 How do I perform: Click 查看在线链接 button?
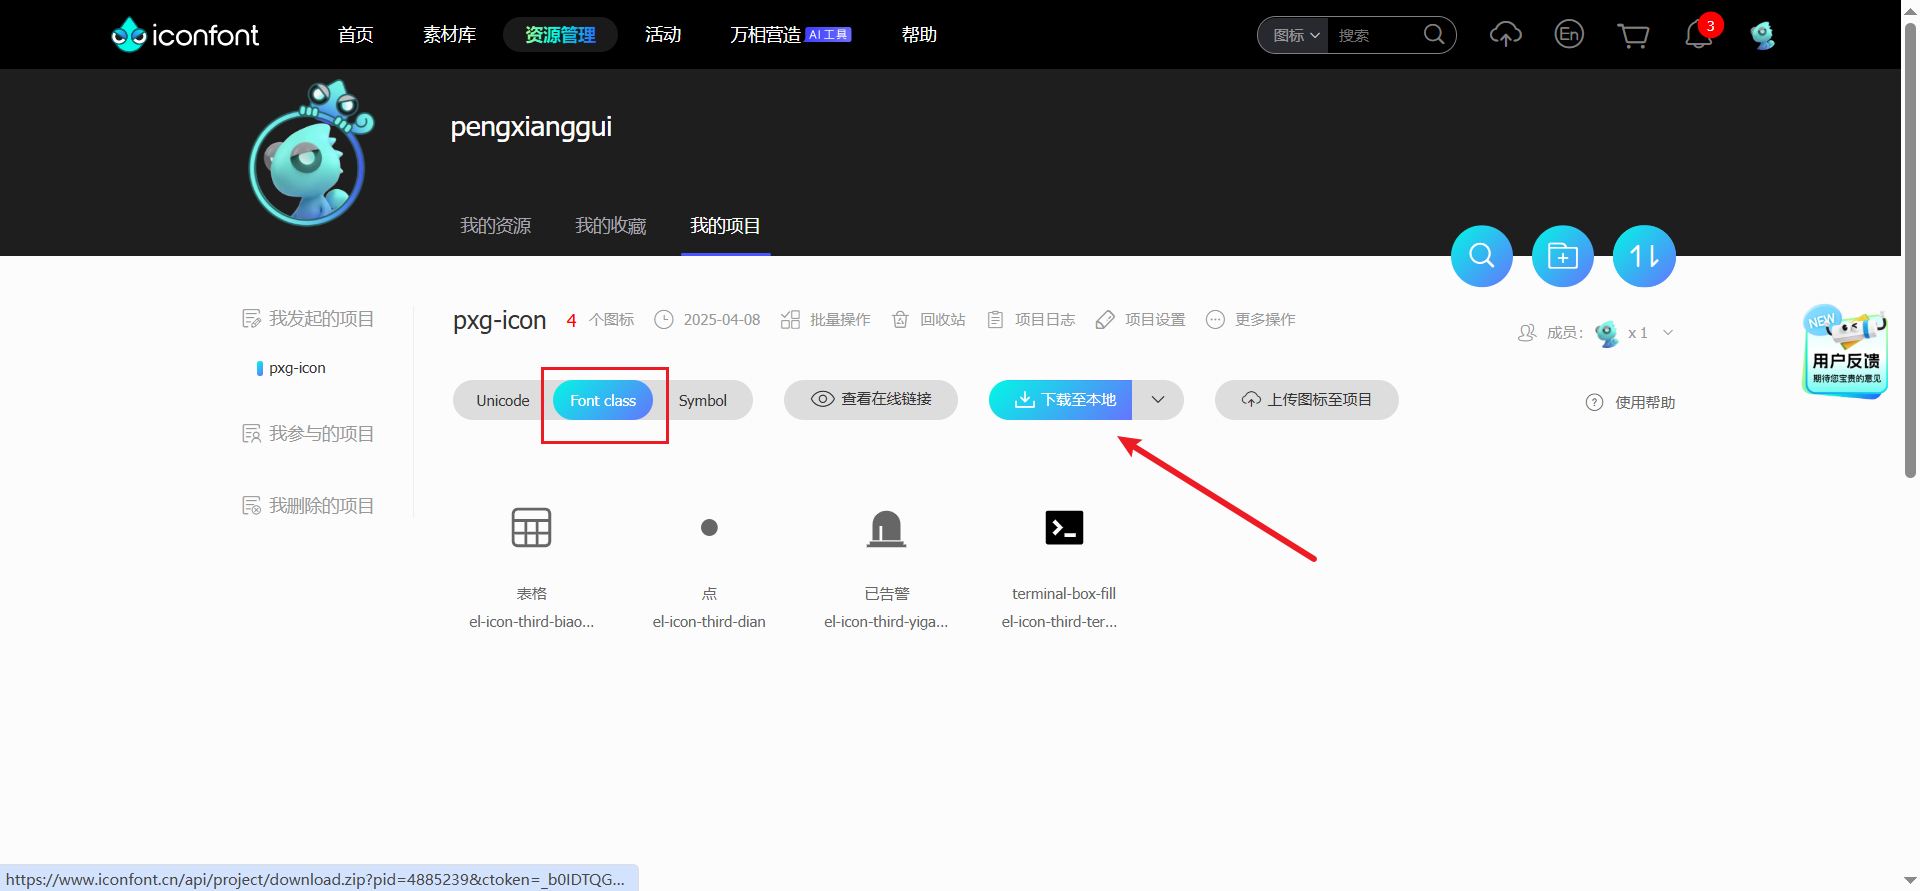[871, 399]
